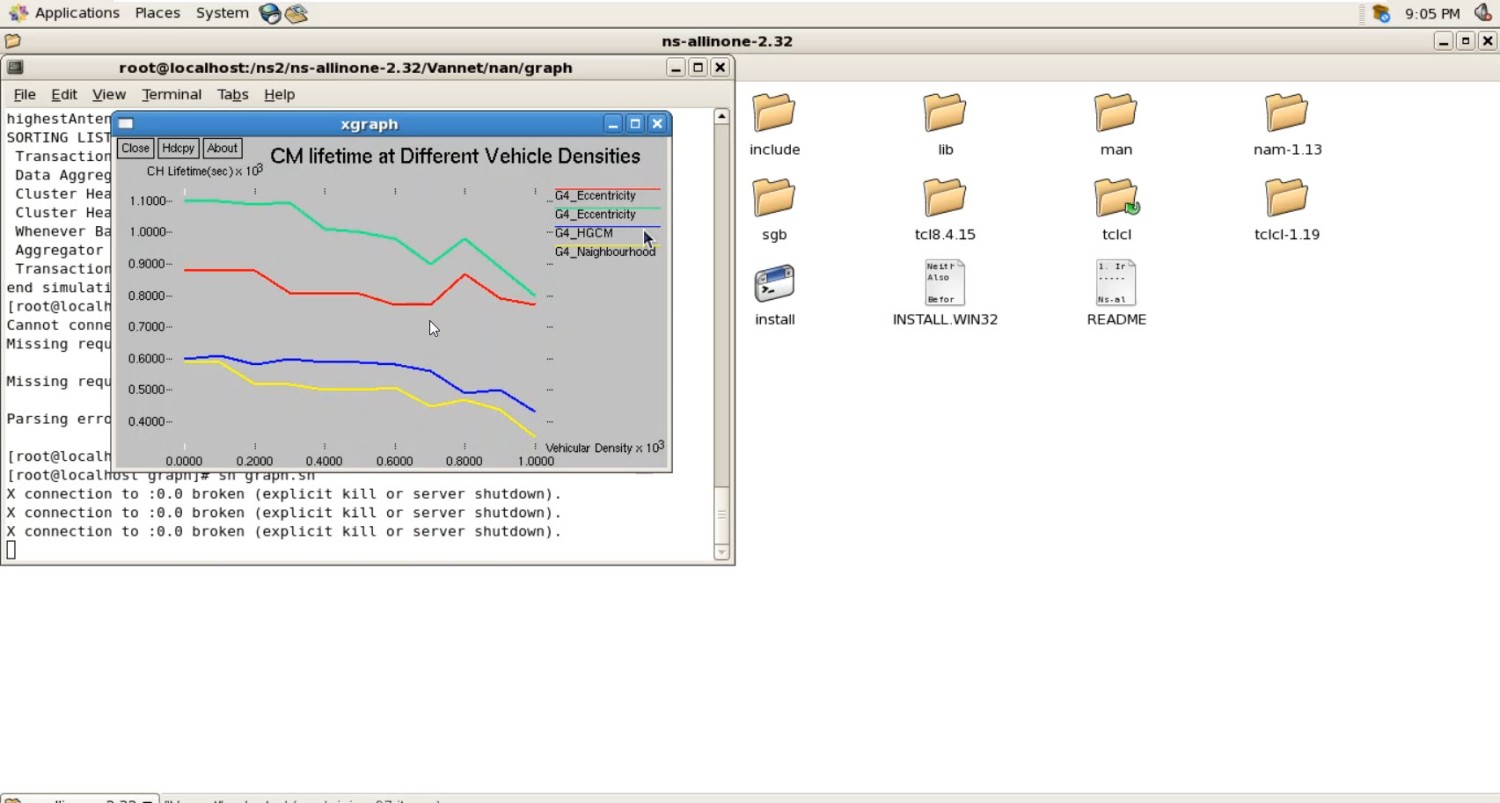Select the install script file icon
The height and width of the screenshot is (803, 1500).
774,284
